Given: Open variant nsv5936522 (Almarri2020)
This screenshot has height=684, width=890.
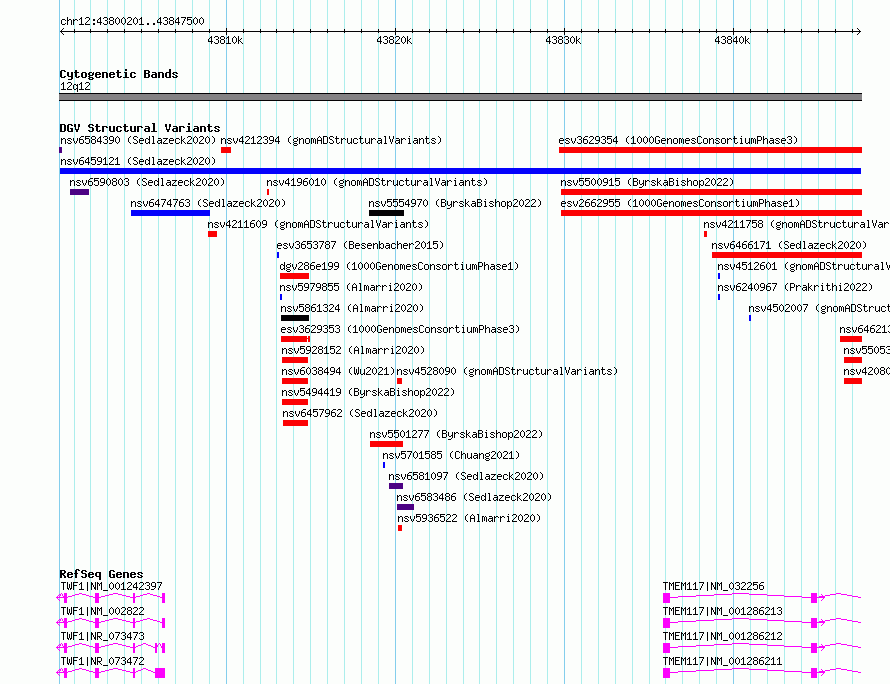Looking at the screenshot, I should tap(469, 518).
